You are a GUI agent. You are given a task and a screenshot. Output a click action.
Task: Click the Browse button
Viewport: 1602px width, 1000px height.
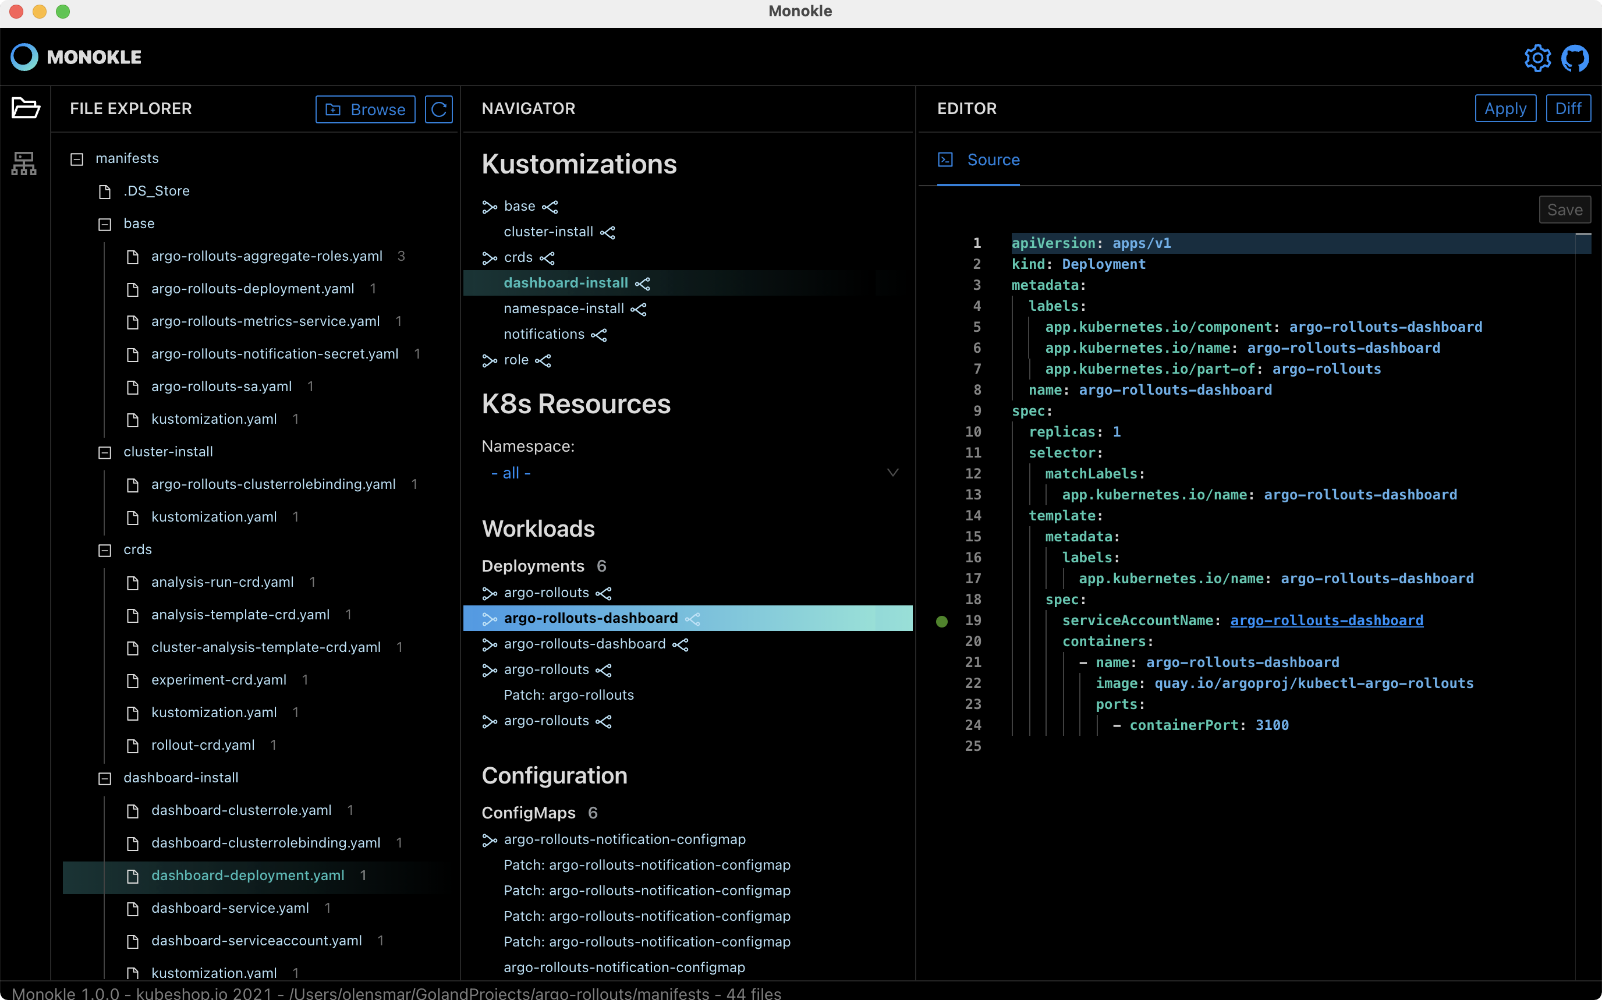365,109
